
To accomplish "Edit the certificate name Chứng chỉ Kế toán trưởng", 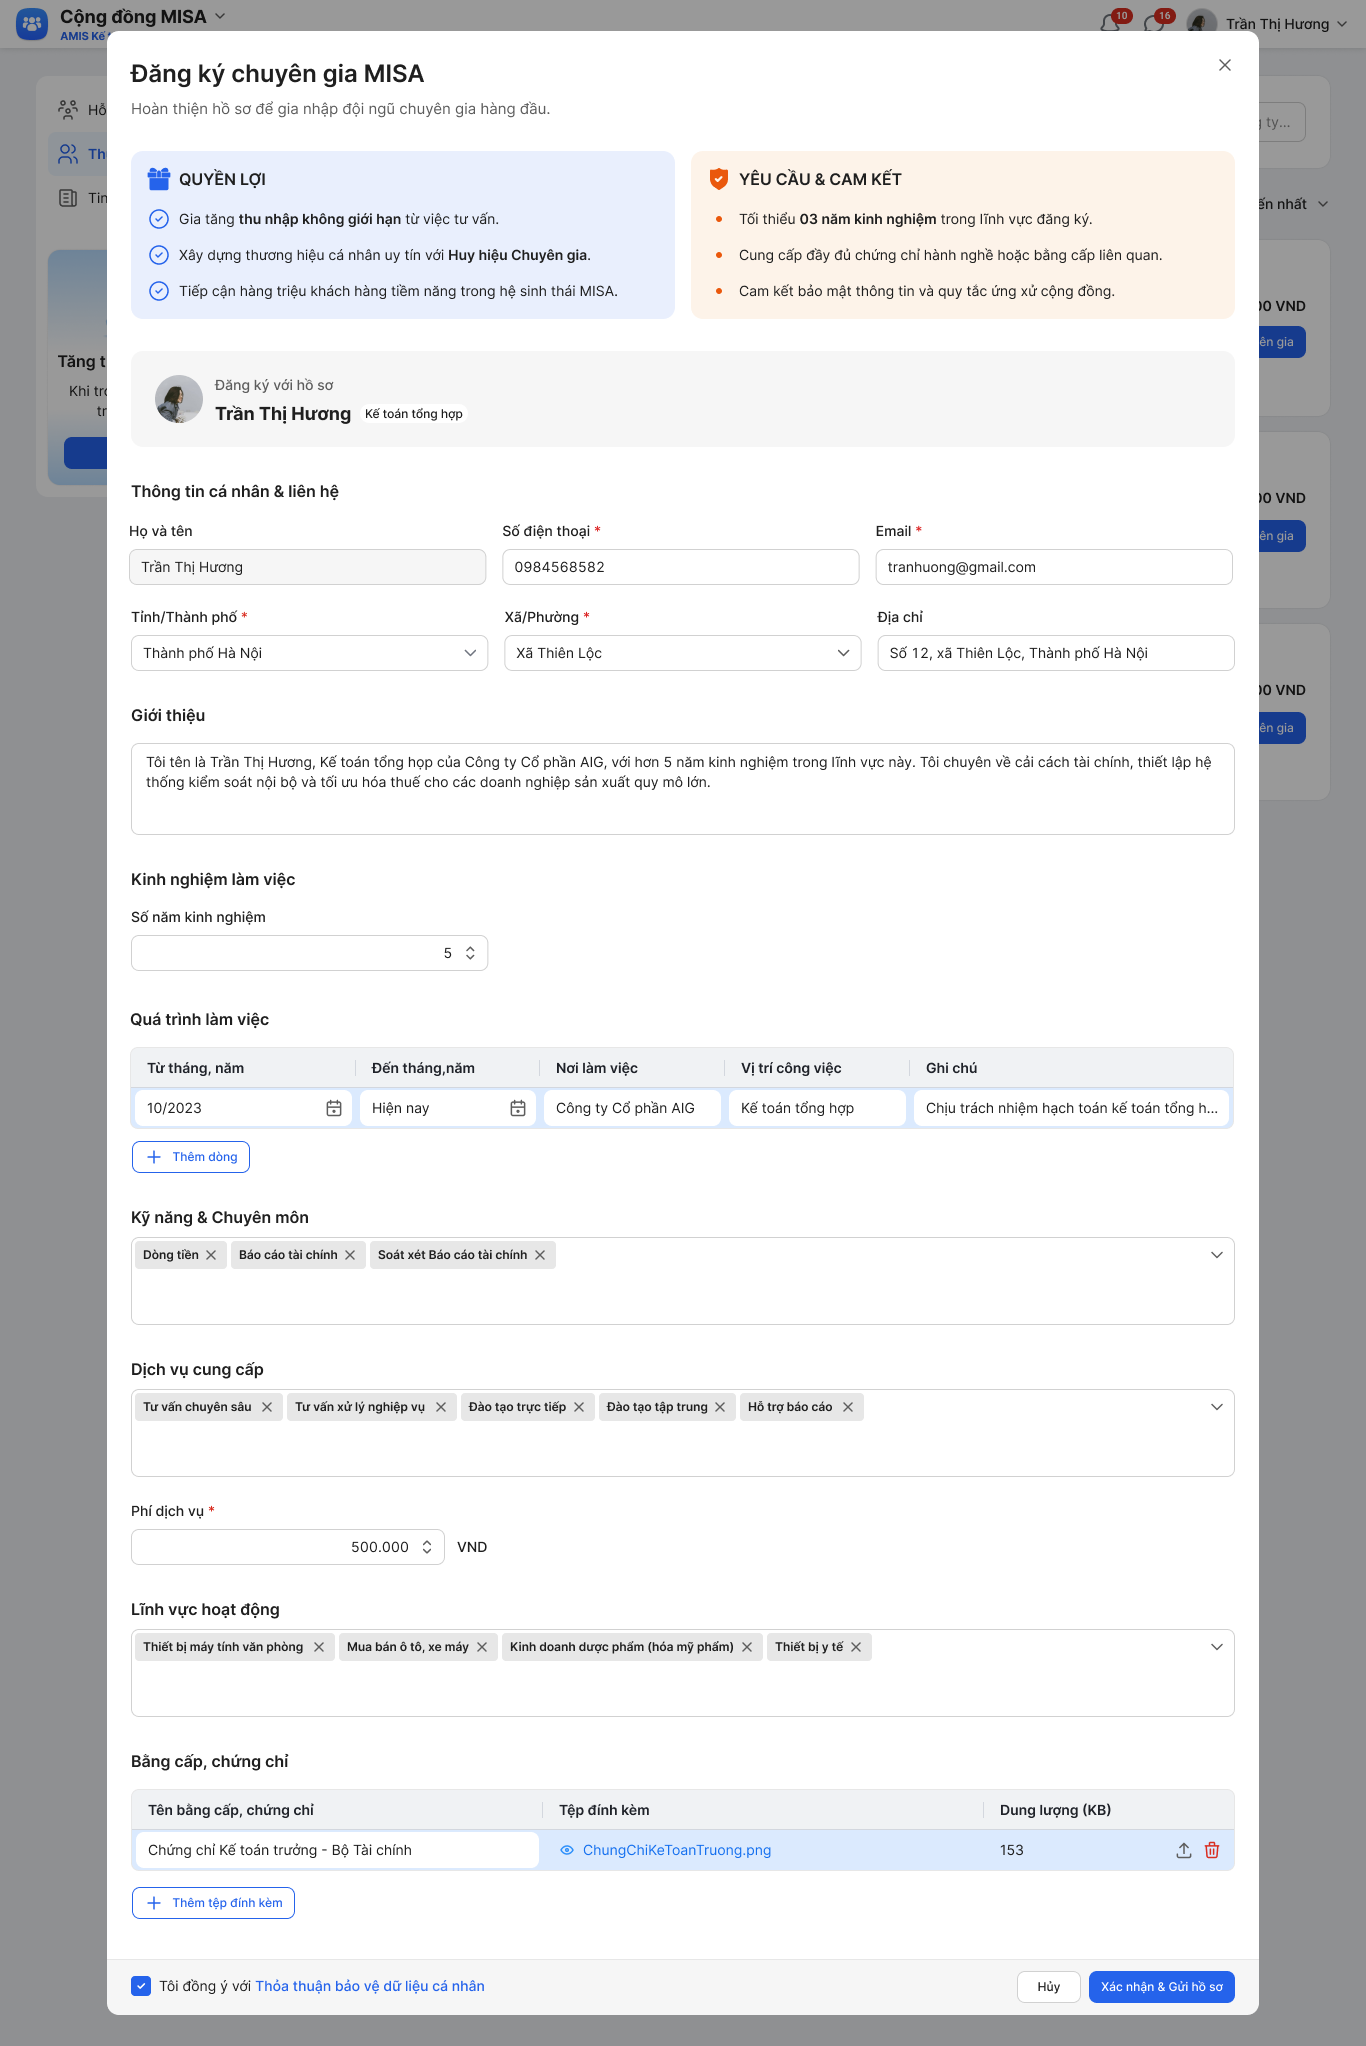I will (336, 1850).
